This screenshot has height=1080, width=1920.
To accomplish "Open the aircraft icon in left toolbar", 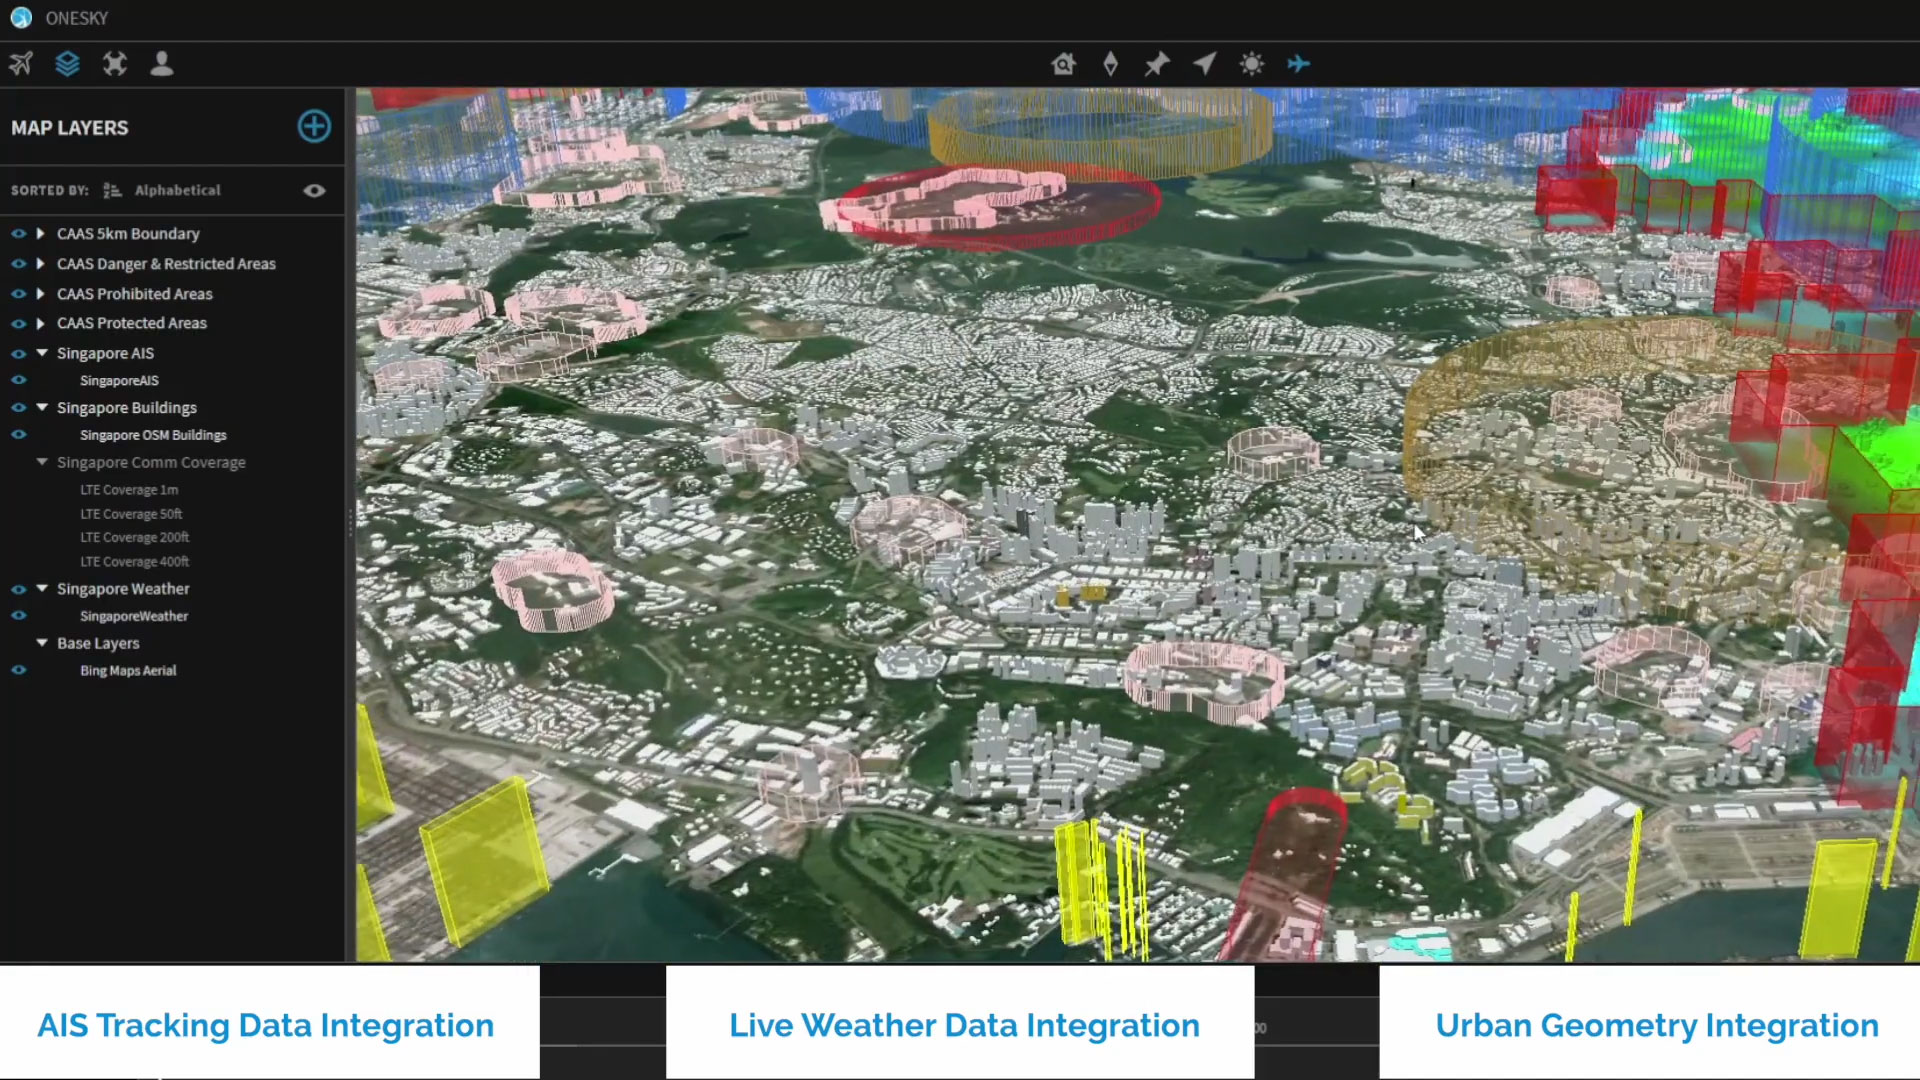I will (x=21, y=64).
